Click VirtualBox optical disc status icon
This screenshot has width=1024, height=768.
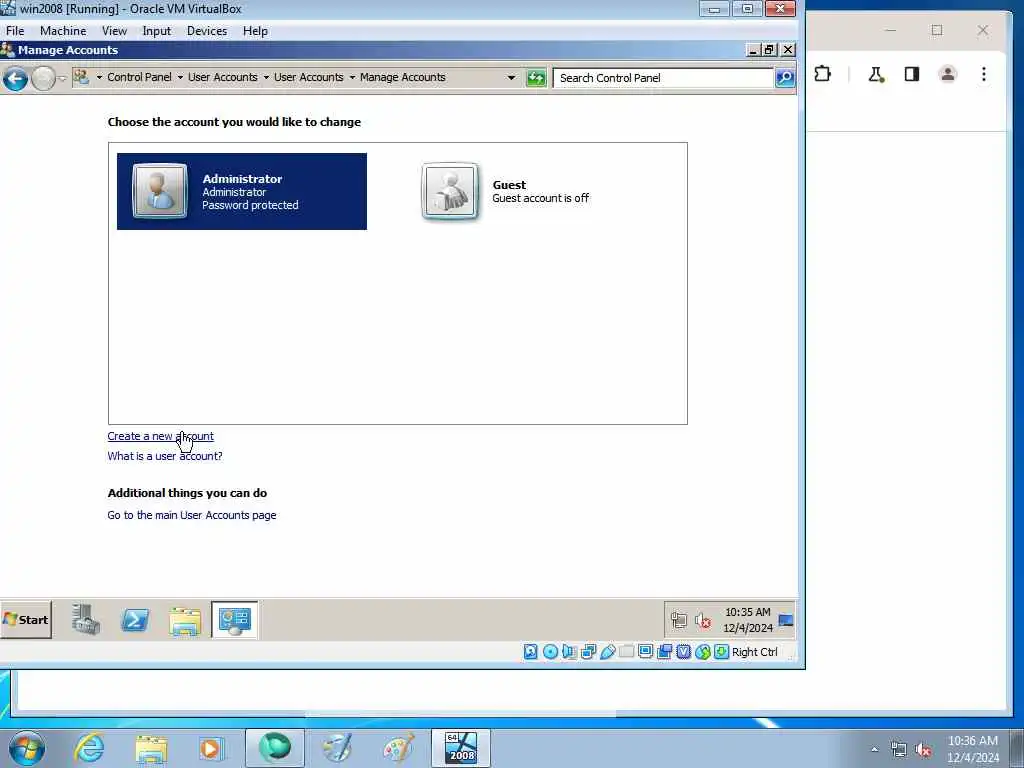pyautogui.click(x=551, y=652)
